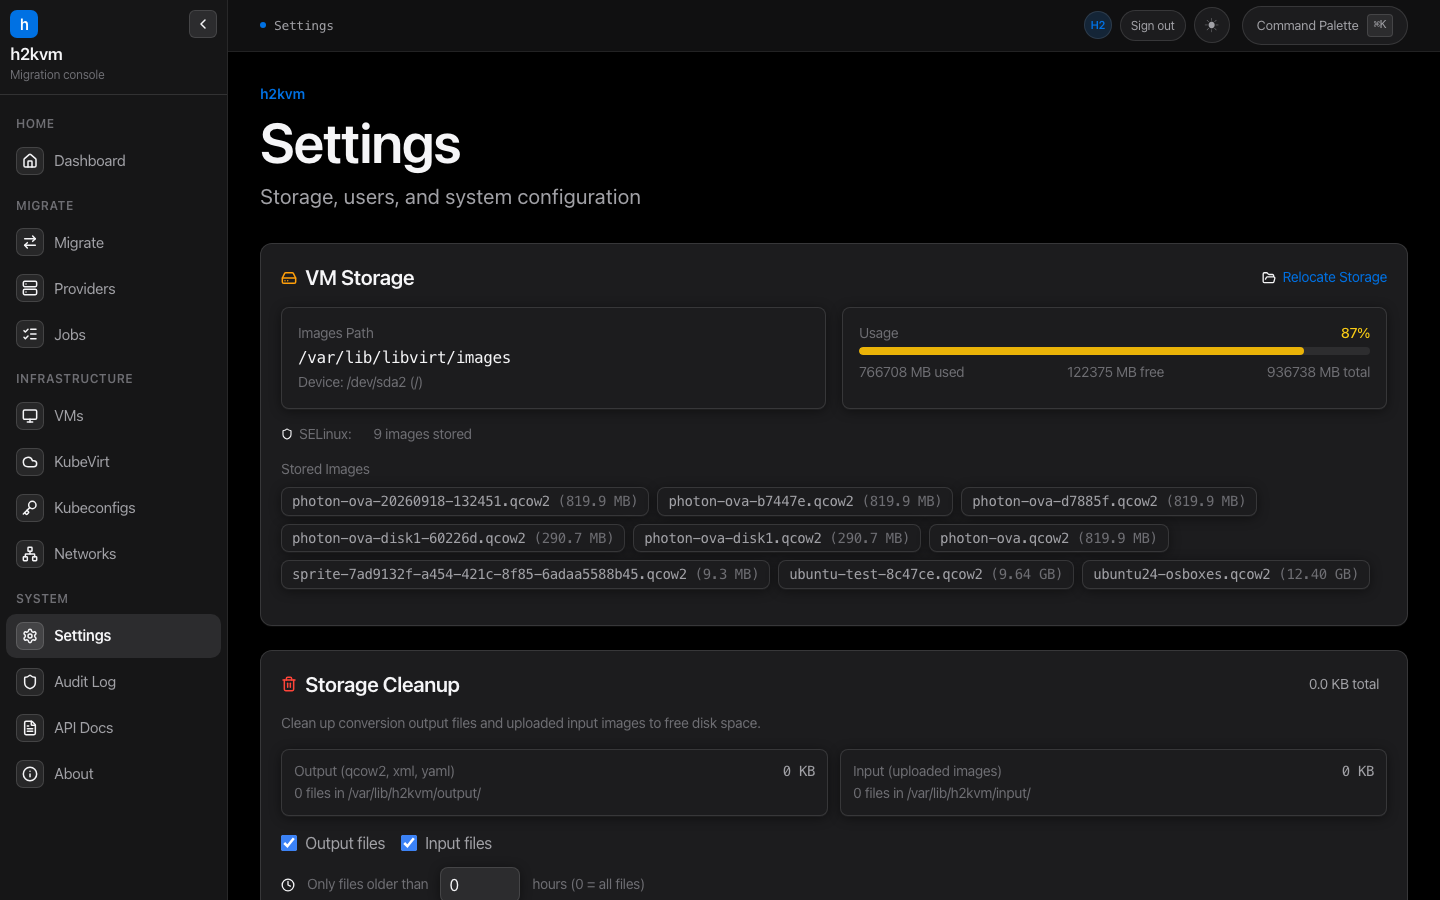The width and height of the screenshot is (1440, 900).
Task: Click the photon-ova-d7885f.qcow2 image chip
Action: (x=1109, y=502)
